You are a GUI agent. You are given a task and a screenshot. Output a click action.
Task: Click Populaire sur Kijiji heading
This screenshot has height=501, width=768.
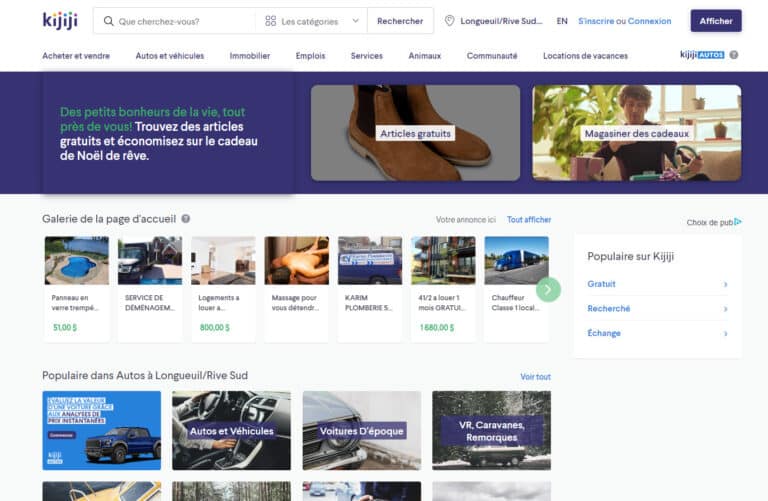point(630,256)
